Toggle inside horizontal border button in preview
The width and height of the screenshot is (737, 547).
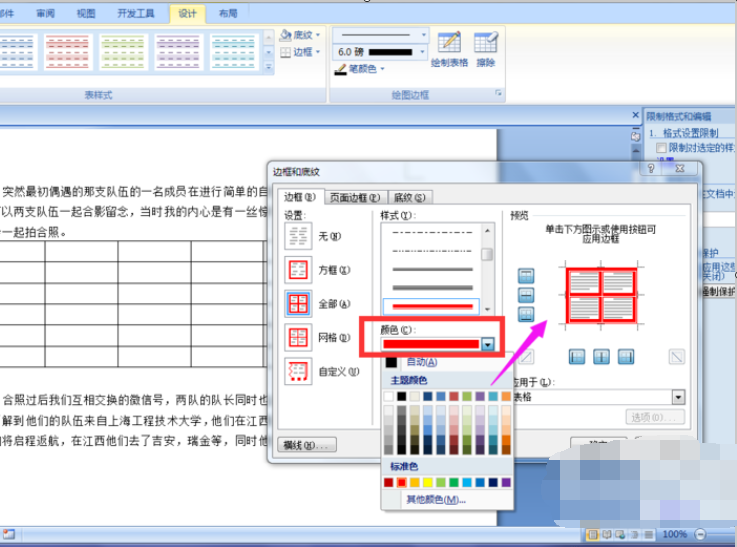526,295
